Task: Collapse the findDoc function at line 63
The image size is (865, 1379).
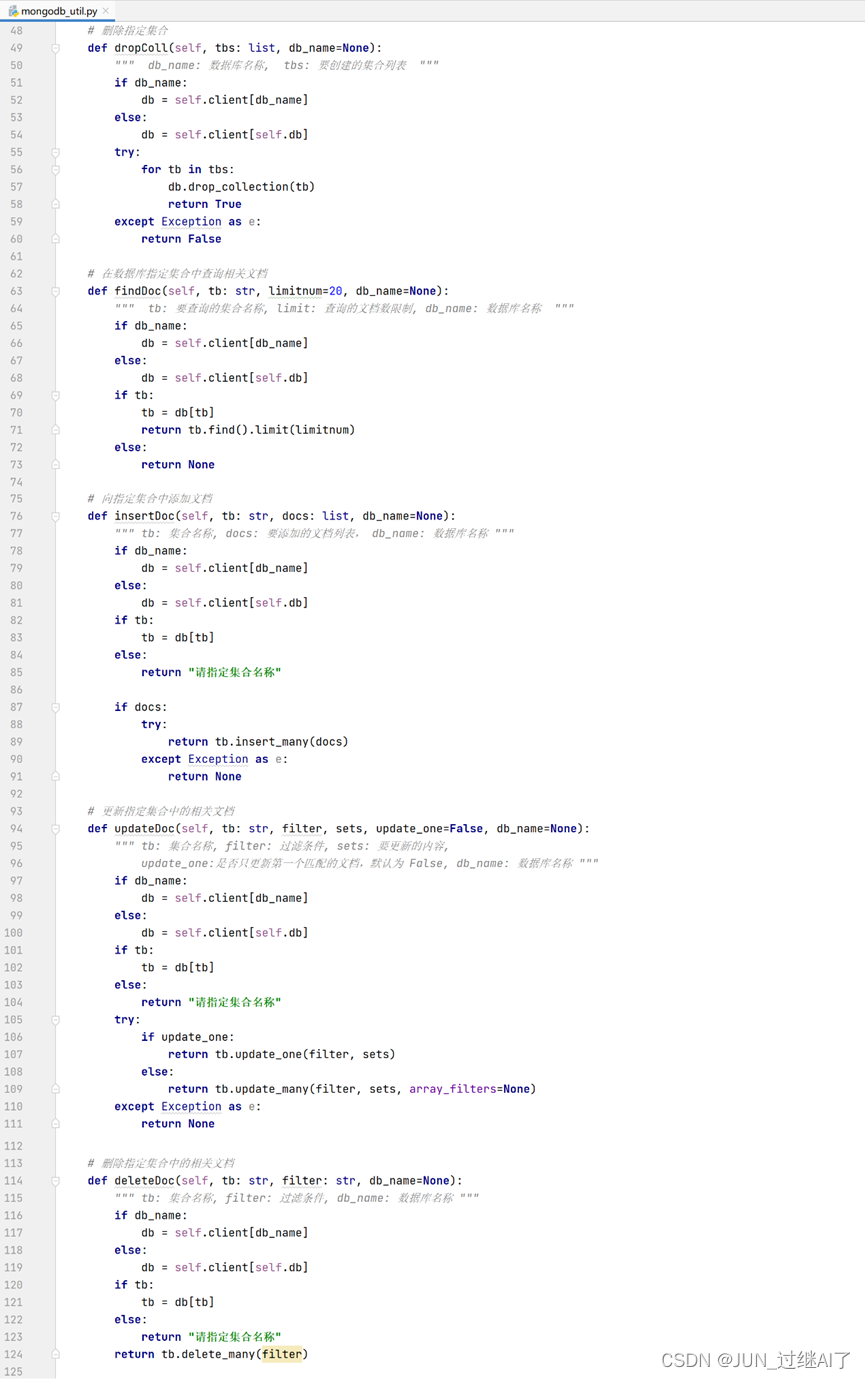Action: tap(56, 291)
